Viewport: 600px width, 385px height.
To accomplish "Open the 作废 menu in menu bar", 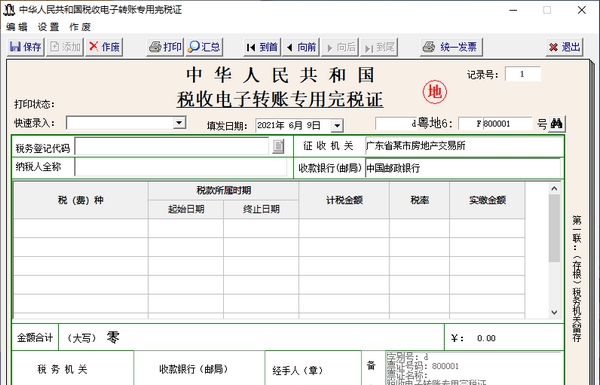I will tap(80, 27).
